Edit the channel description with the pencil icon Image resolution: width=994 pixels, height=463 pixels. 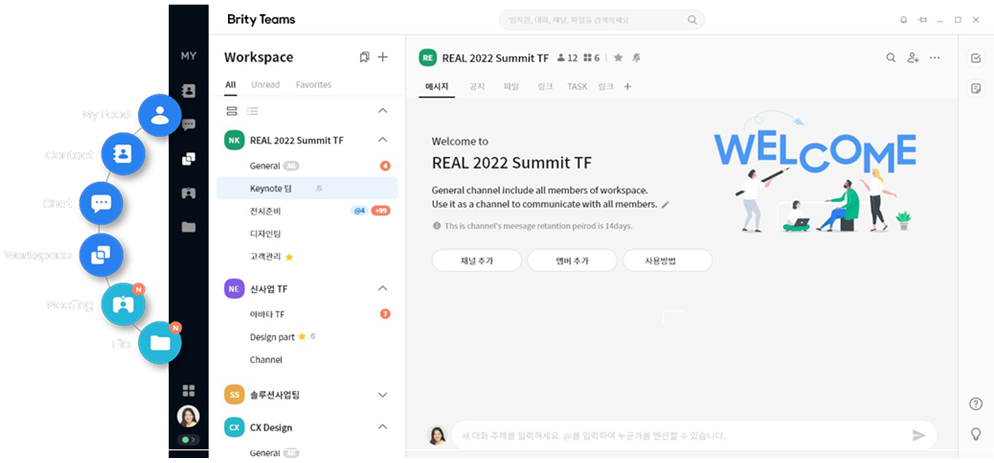665,205
